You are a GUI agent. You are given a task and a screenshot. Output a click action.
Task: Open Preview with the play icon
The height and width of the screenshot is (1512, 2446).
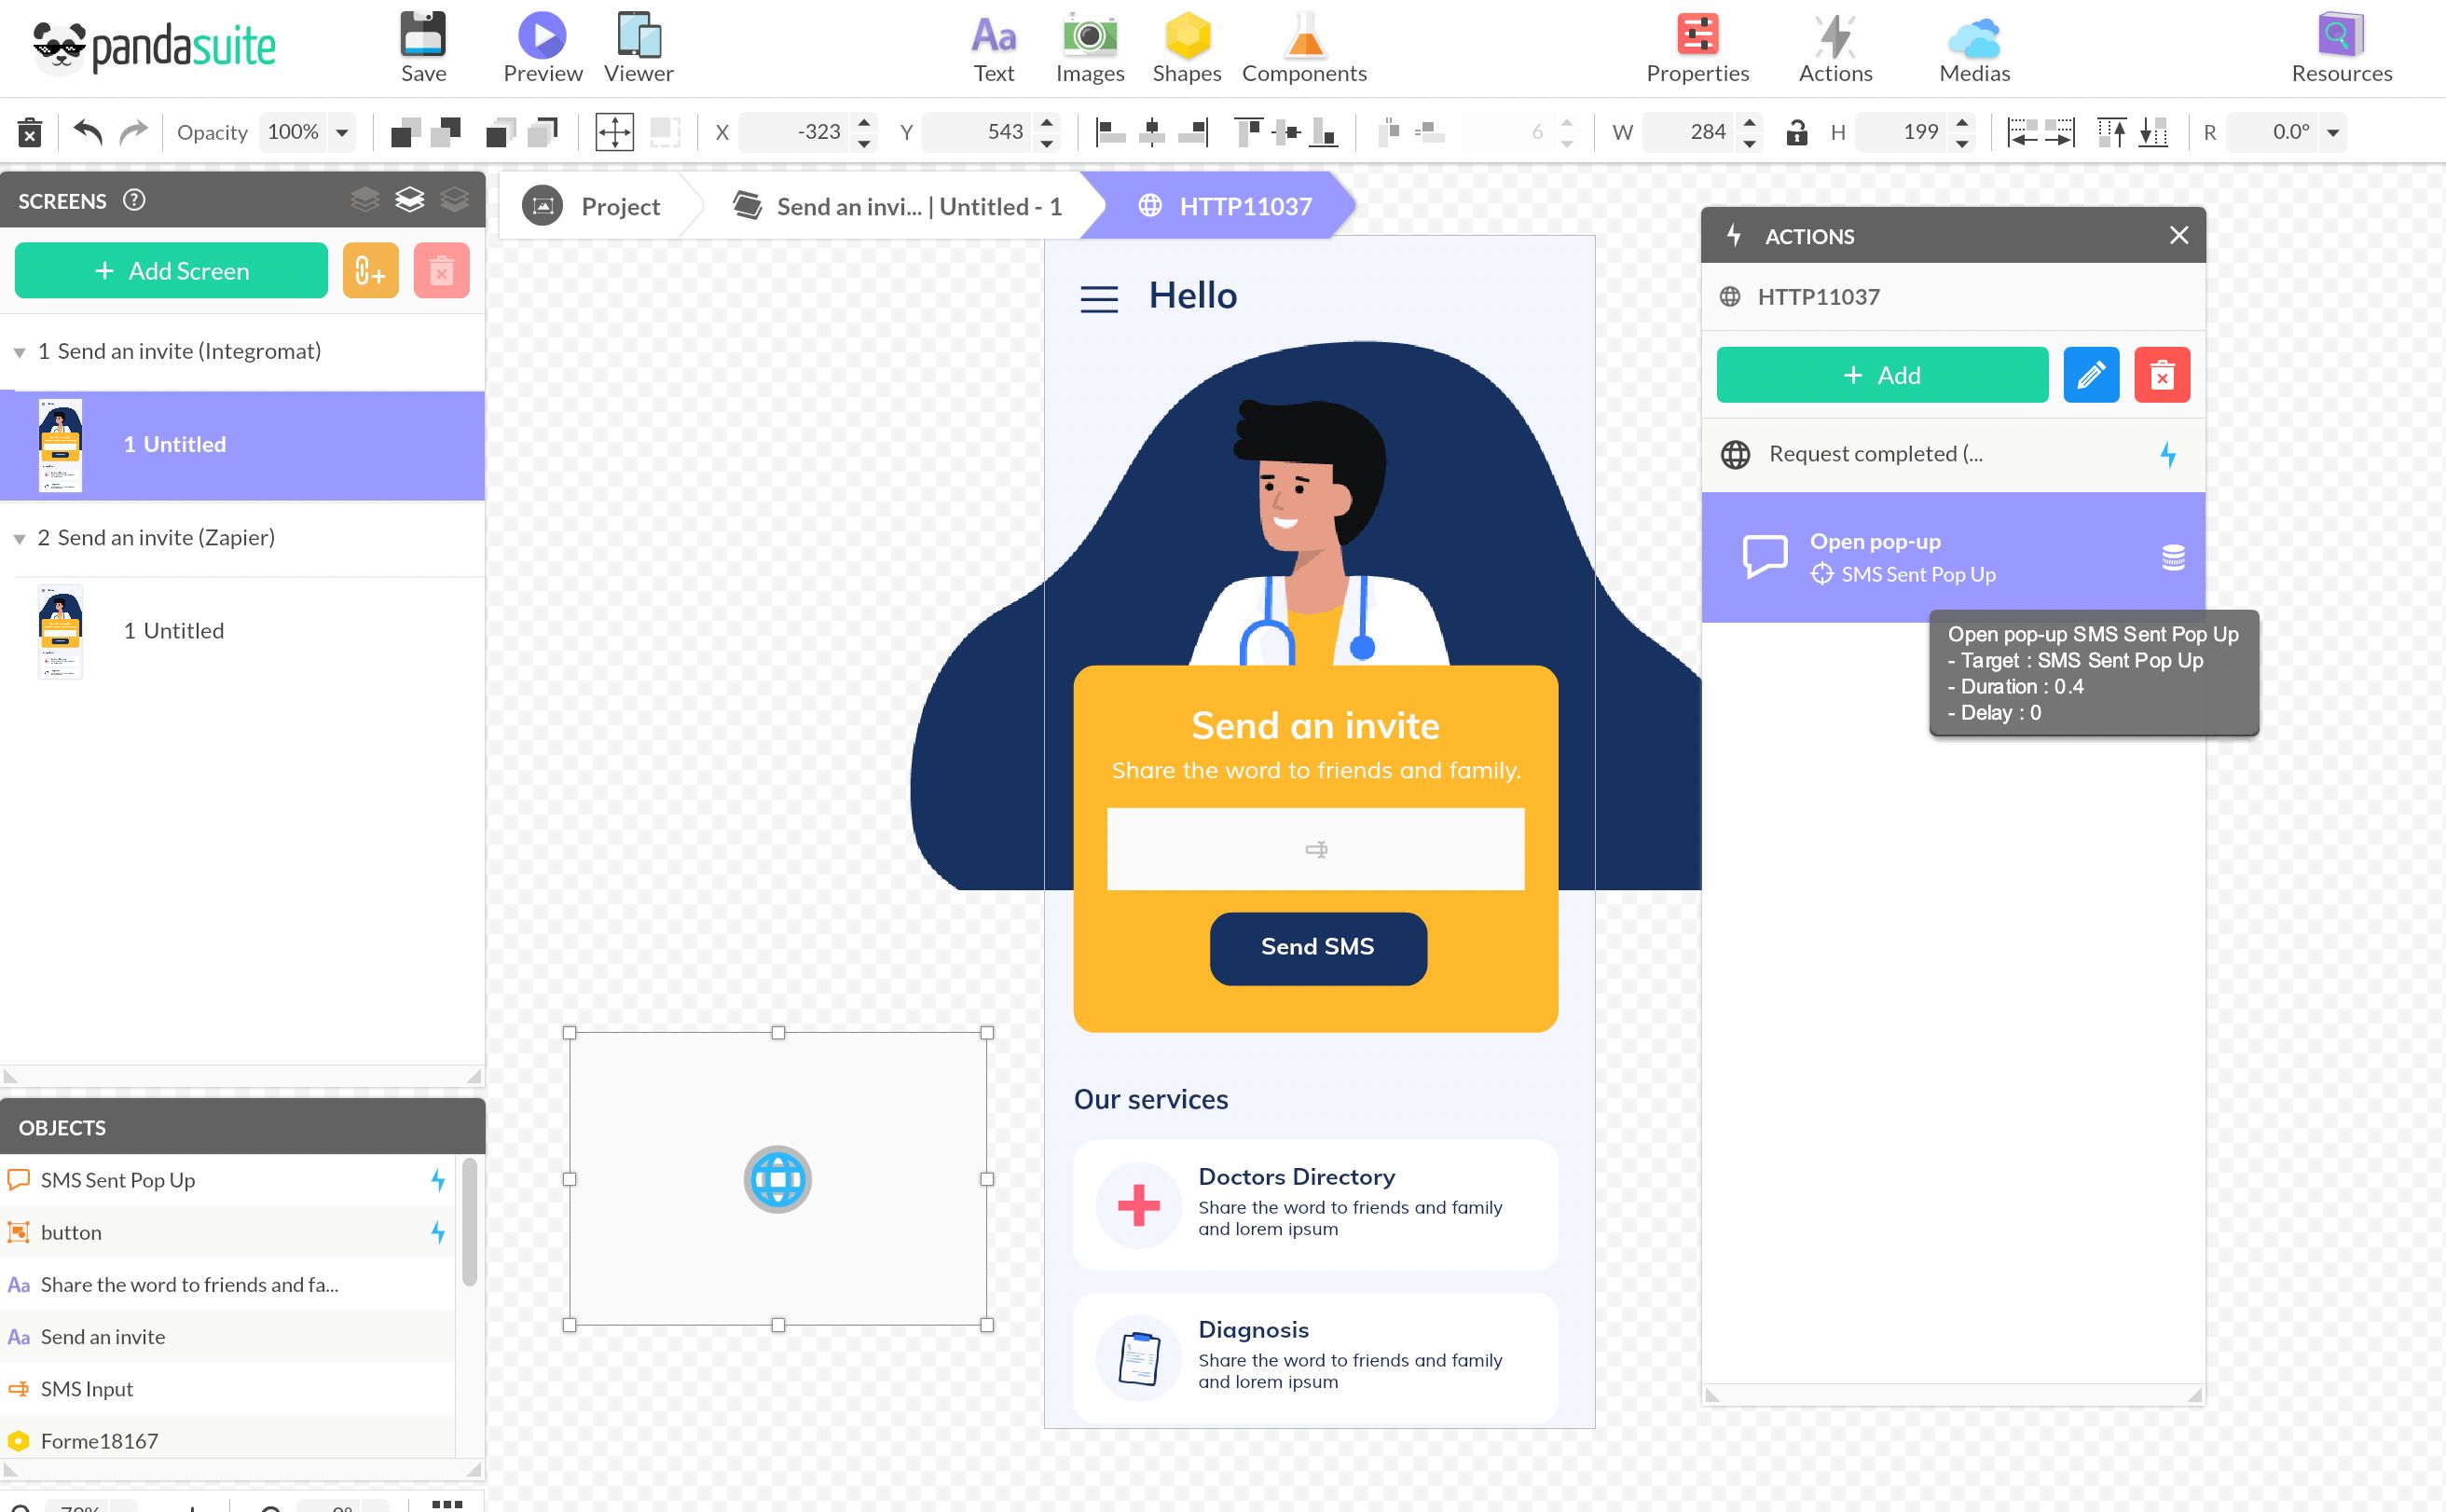click(542, 35)
